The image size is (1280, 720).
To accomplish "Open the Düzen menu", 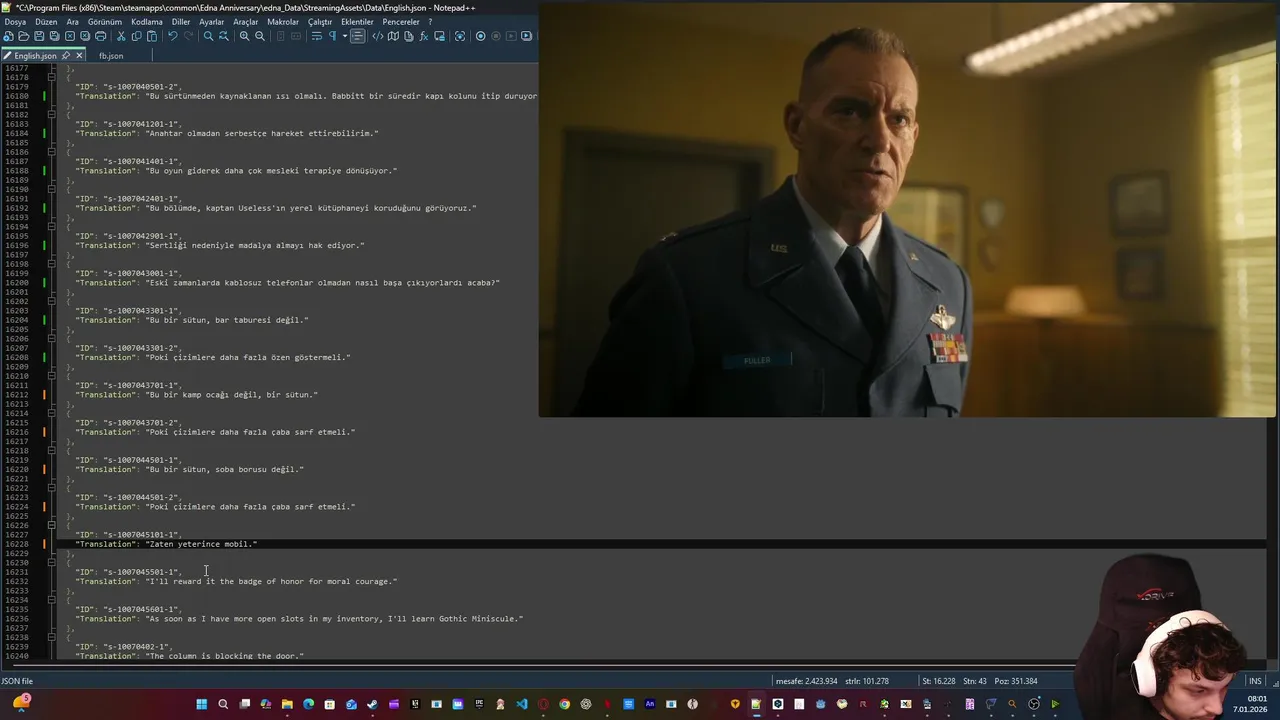I will 46,22.
